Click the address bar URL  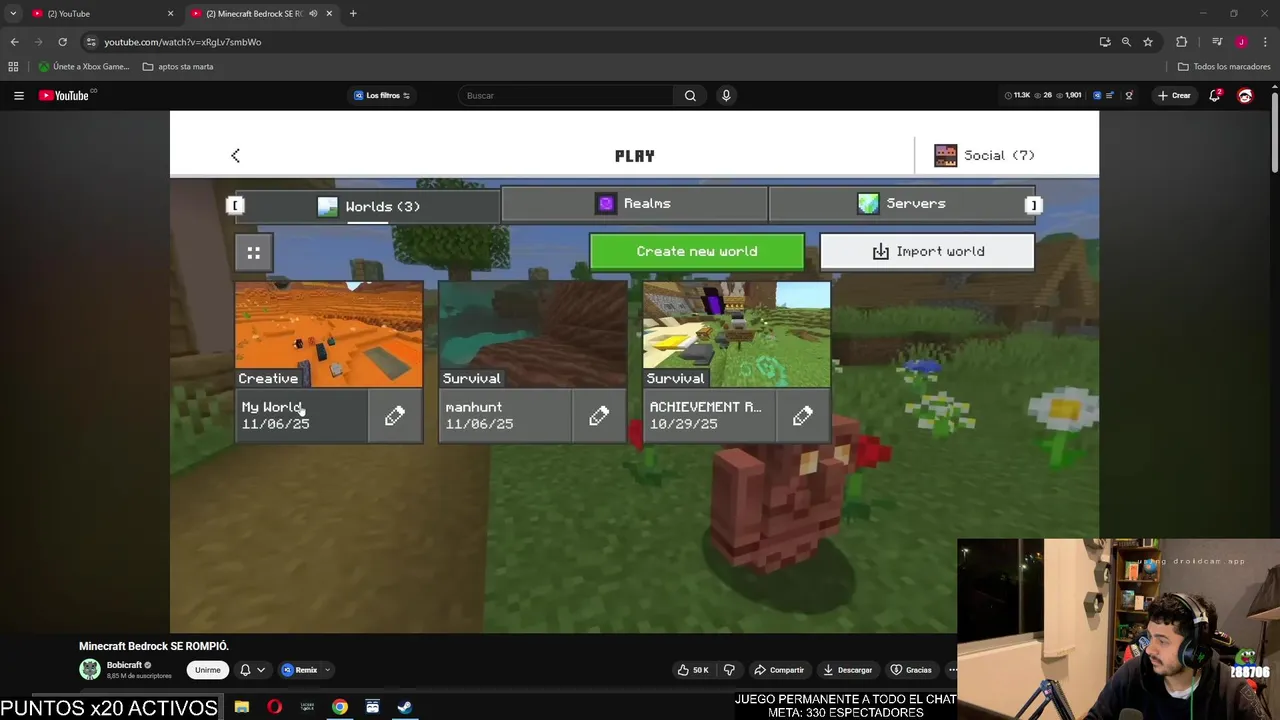click(183, 42)
